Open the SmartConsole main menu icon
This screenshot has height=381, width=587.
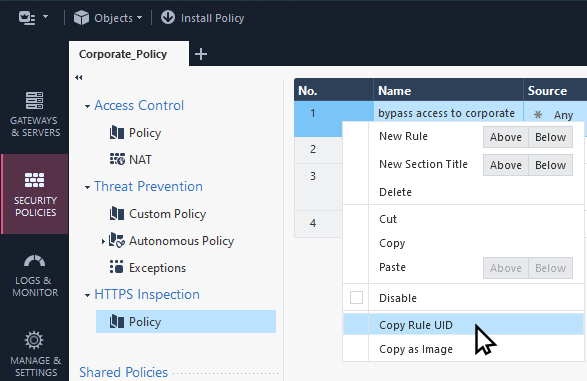pos(27,18)
